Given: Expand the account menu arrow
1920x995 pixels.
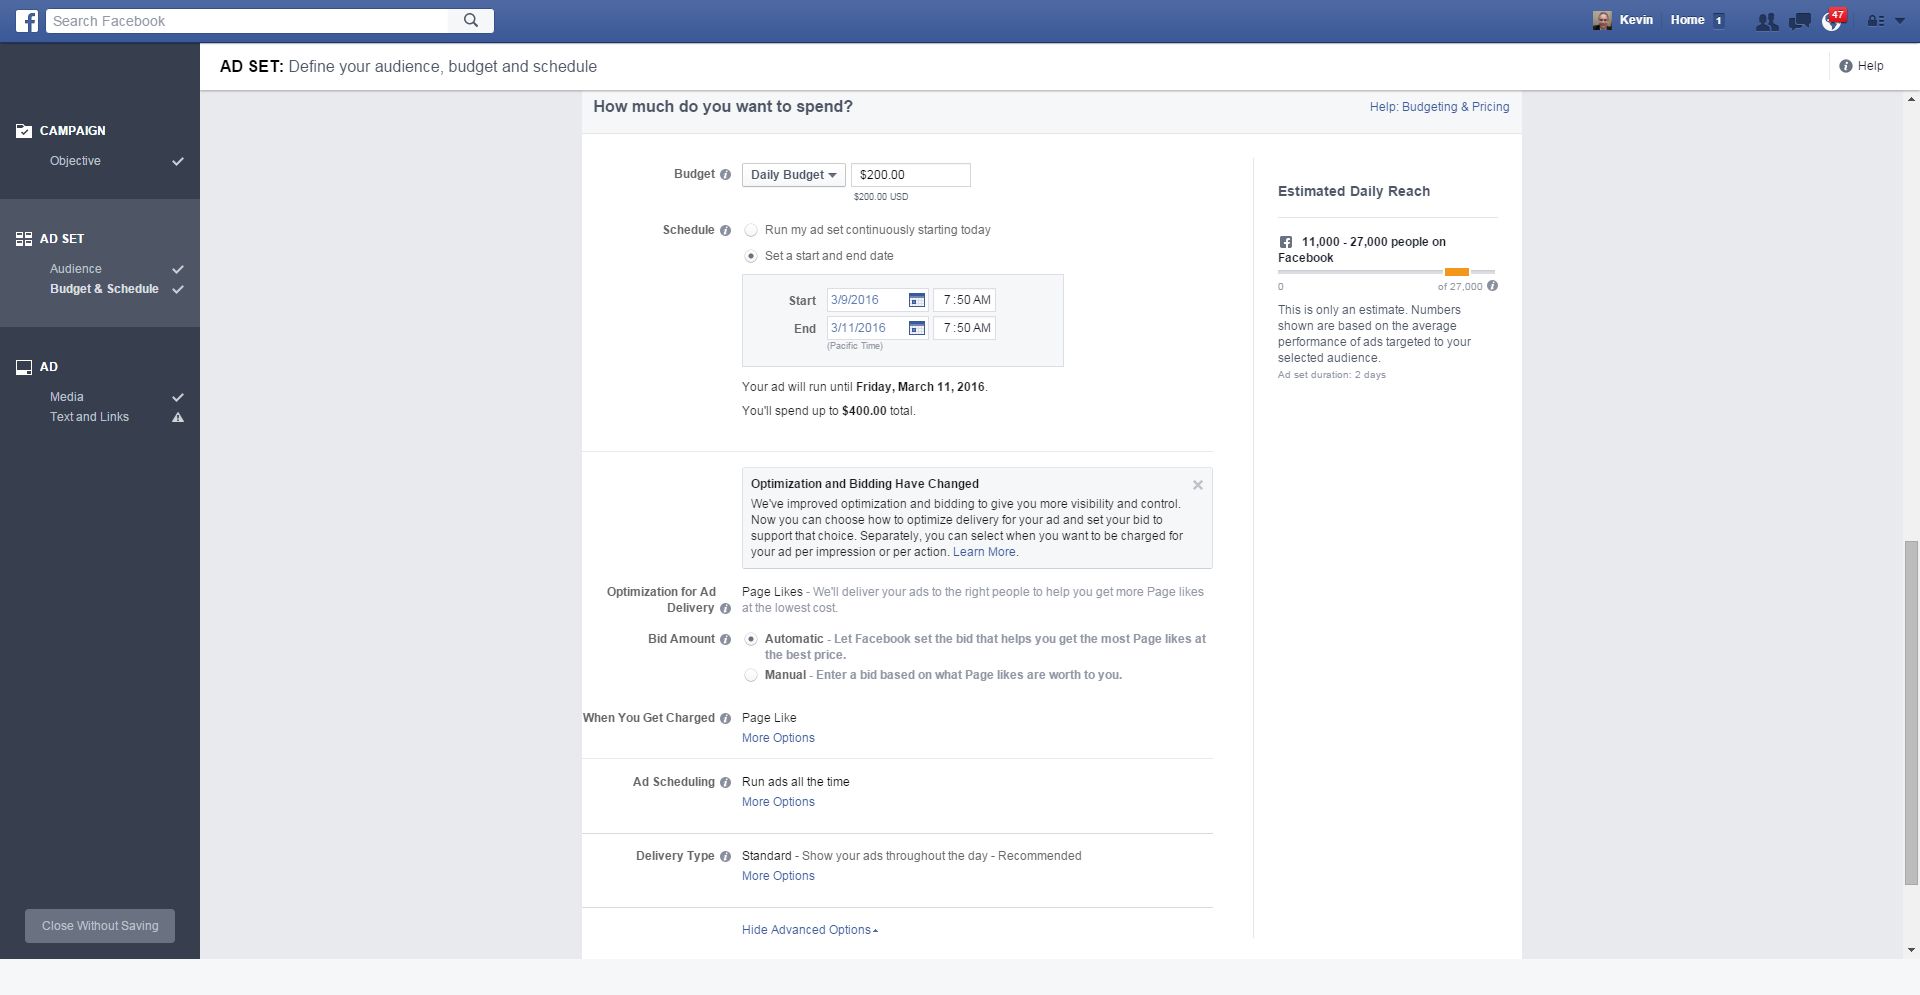Looking at the screenshot, I should [x=1900, y=20].
